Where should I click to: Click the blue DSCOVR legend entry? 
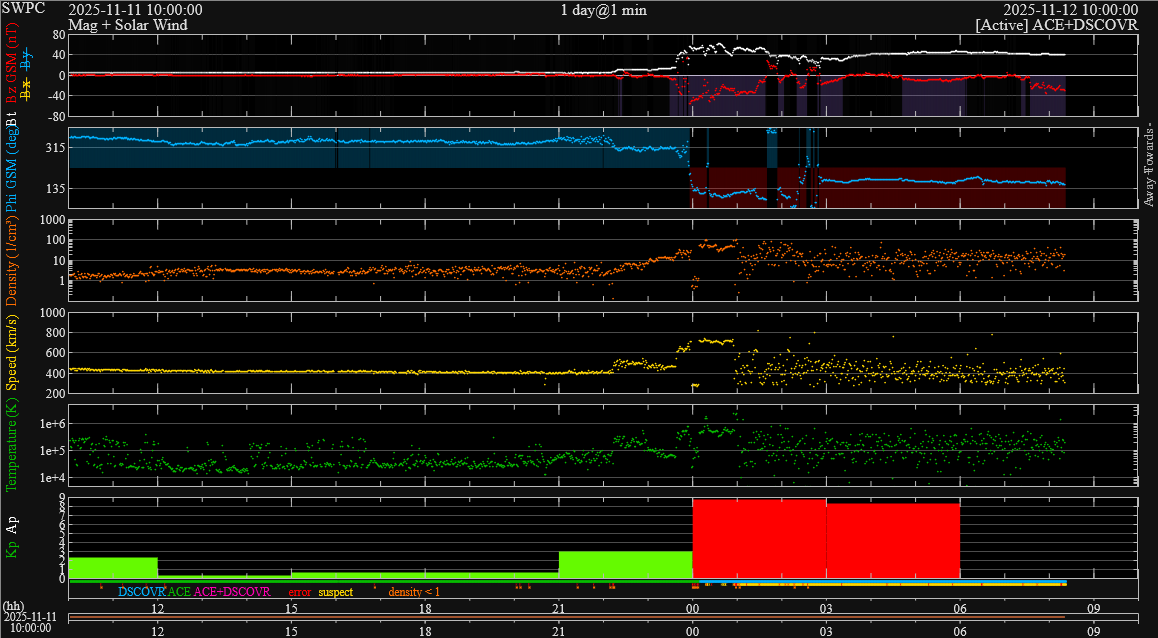pos(141,592)
